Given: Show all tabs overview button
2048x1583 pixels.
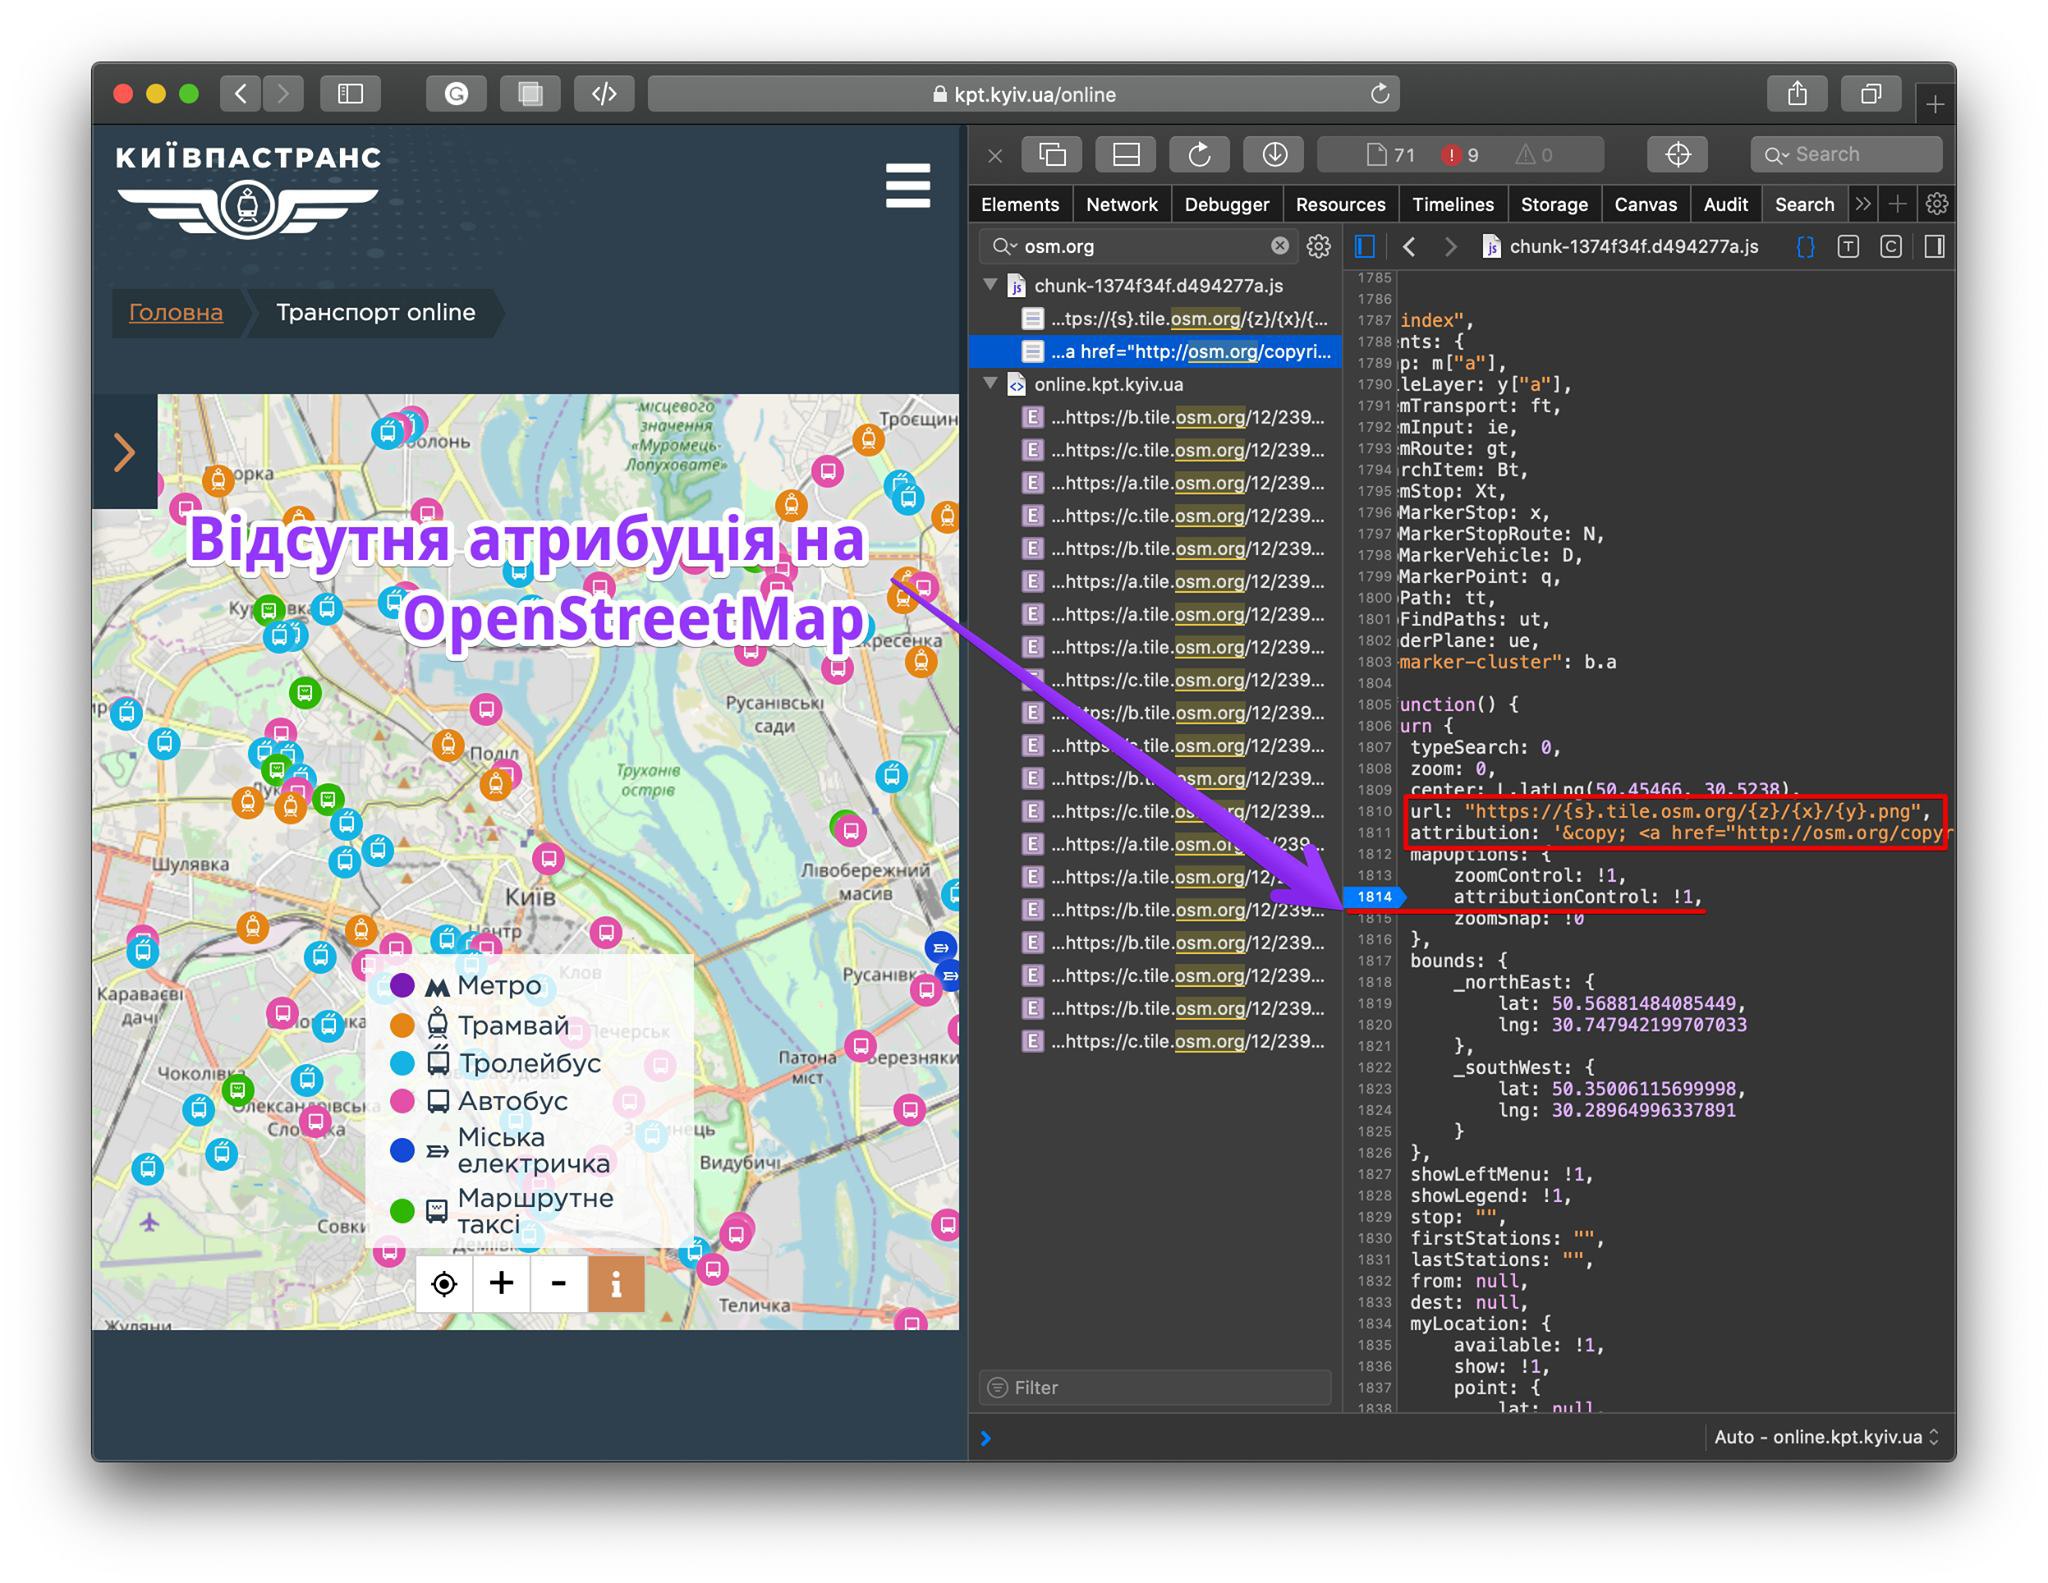Looking at the screenshot, I should 1871,94.
